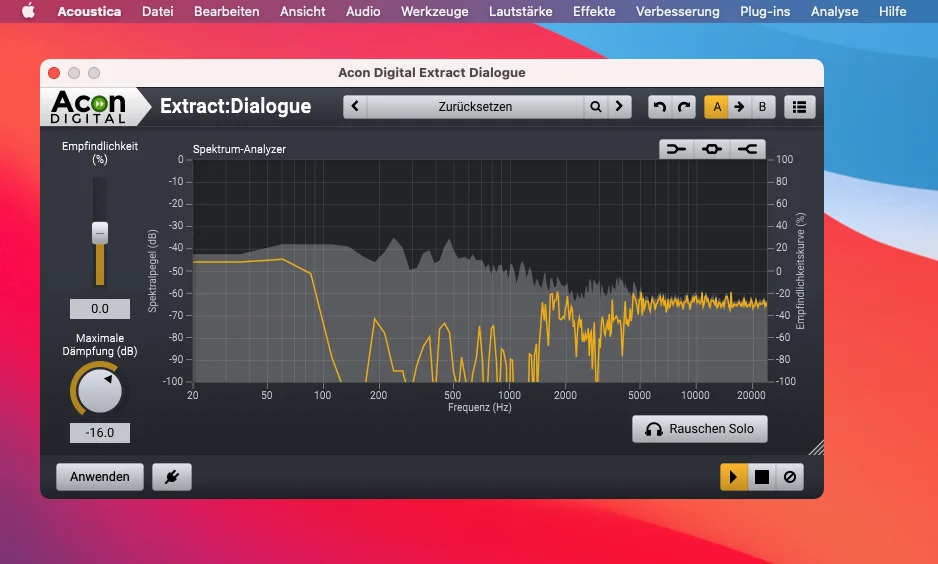Stop preview playback
The height and width of the screenshot is (564, 938).
point(762,477)
